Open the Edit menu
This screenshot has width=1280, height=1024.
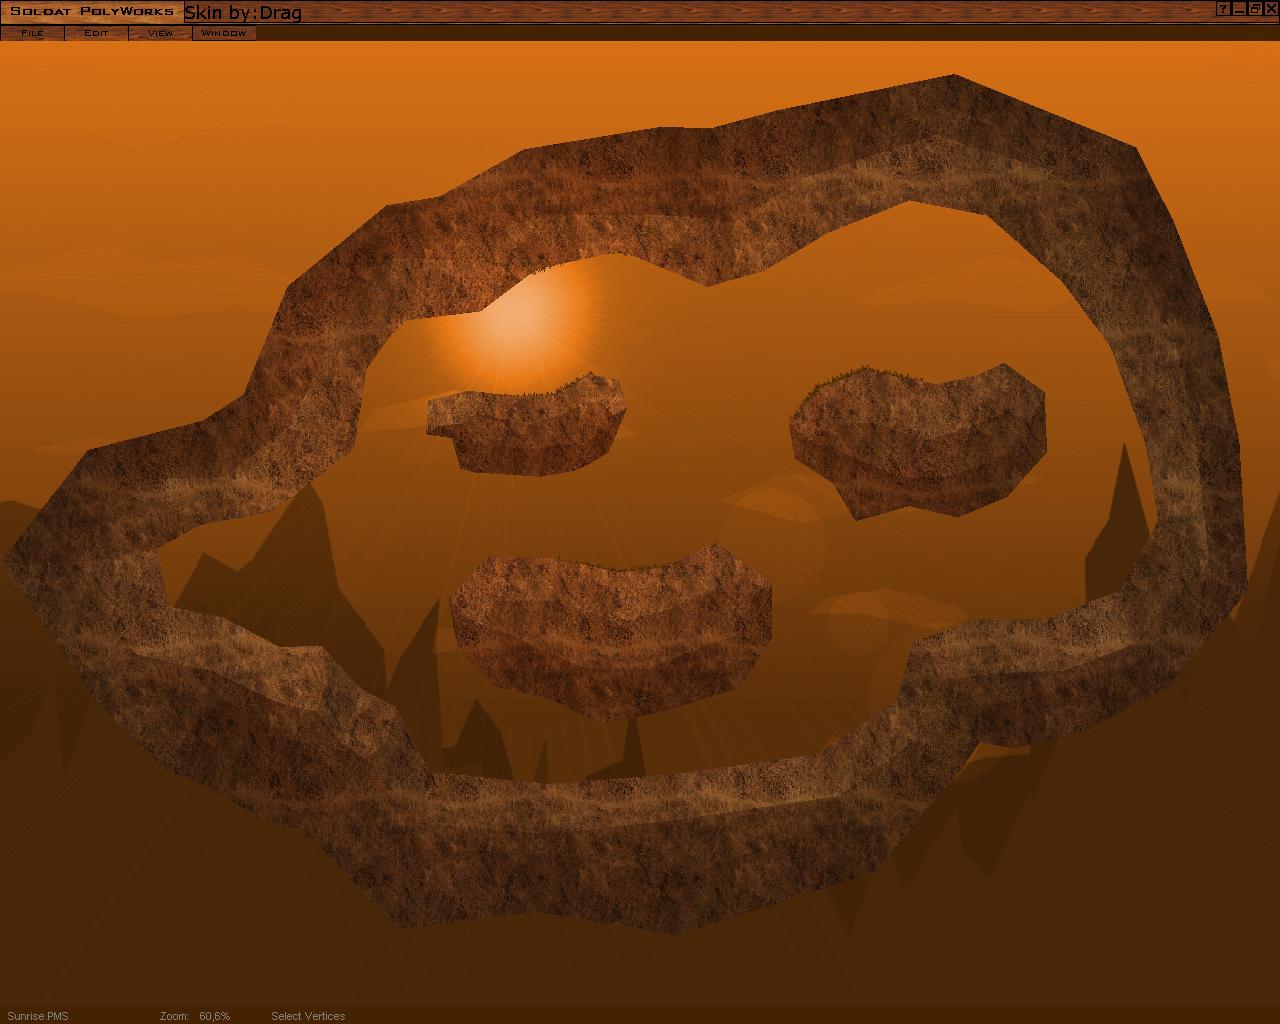click(96, 33)
